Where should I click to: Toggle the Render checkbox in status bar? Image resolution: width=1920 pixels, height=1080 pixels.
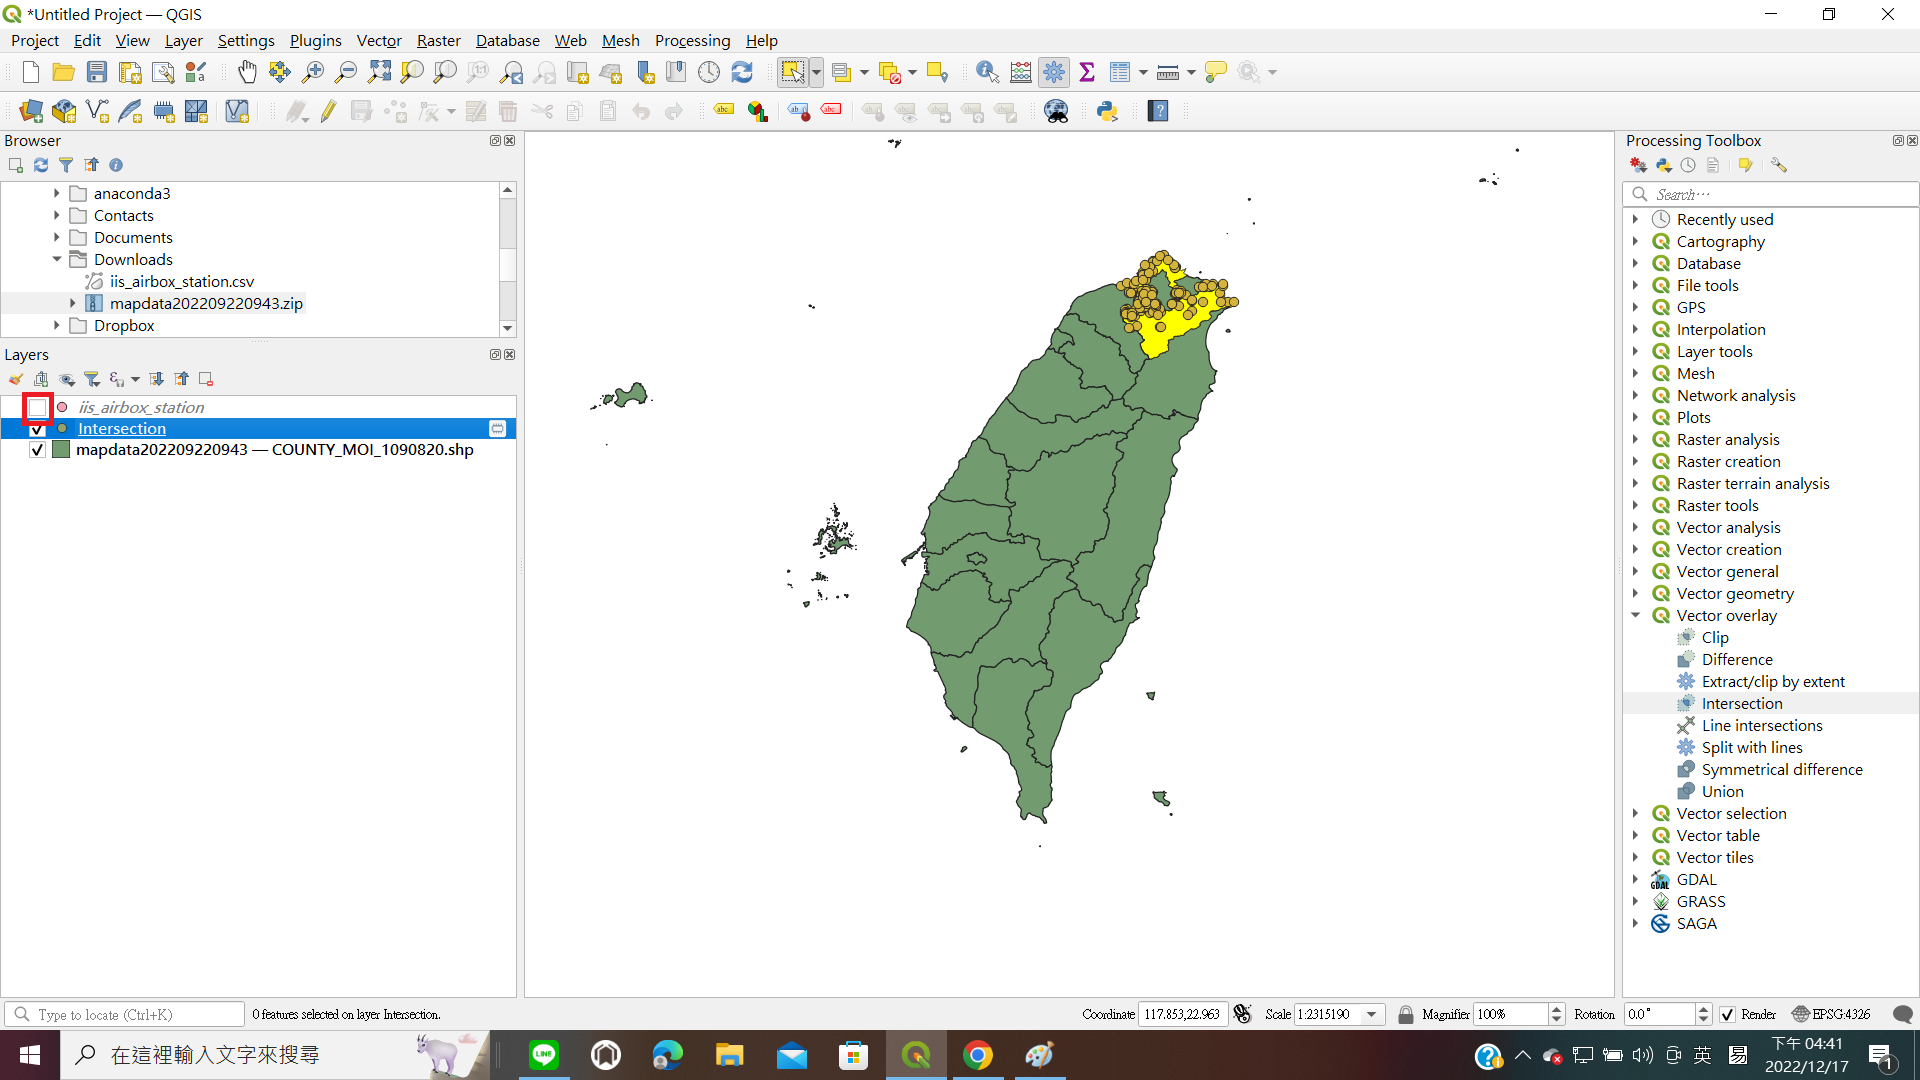pos(1727,1014)
